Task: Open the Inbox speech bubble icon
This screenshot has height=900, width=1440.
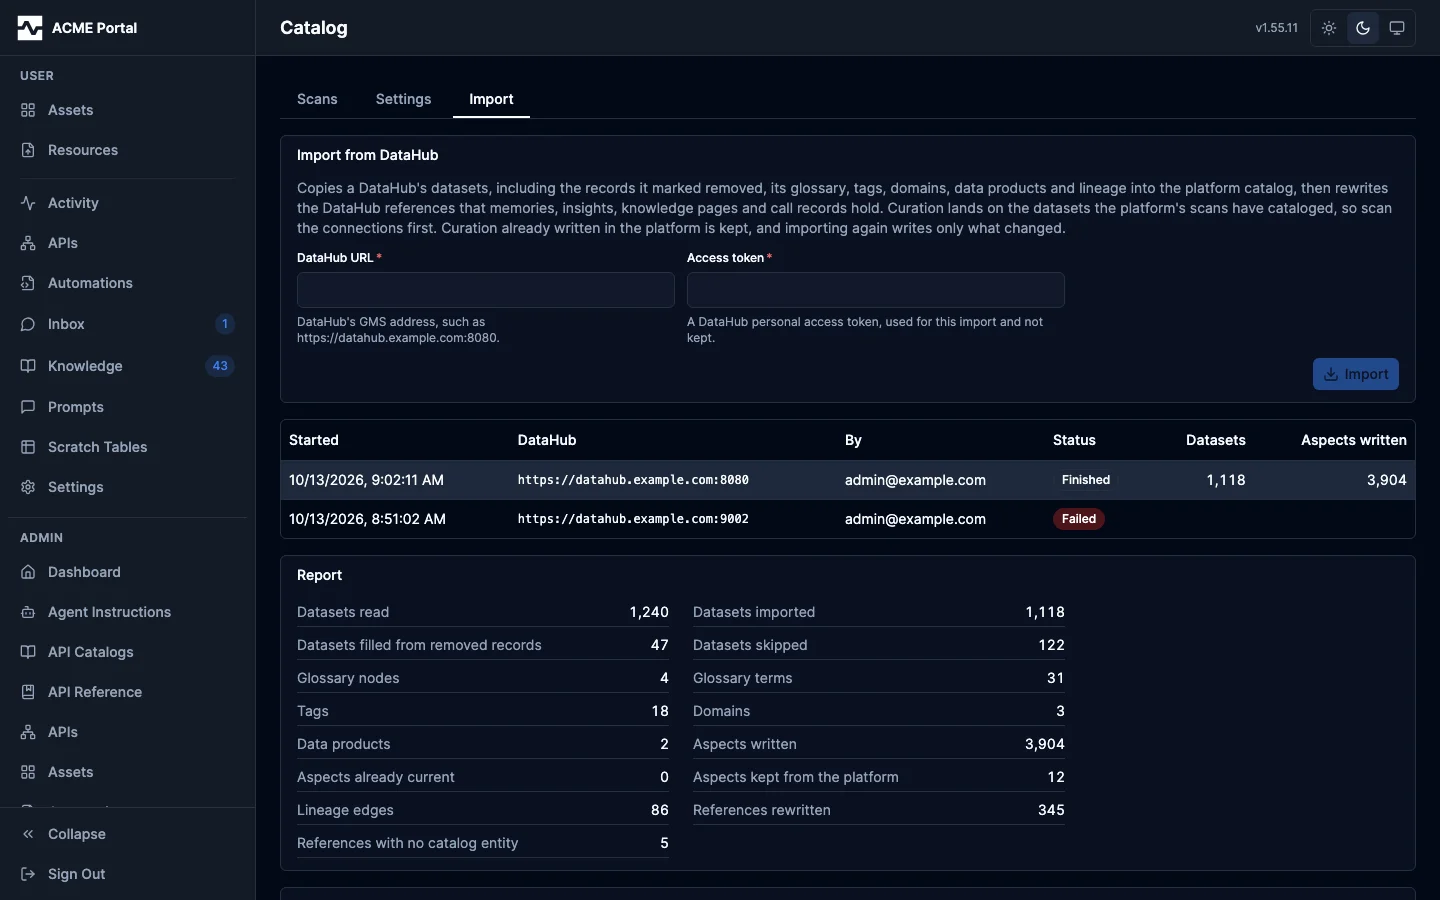Action: [x=28, y=324]
